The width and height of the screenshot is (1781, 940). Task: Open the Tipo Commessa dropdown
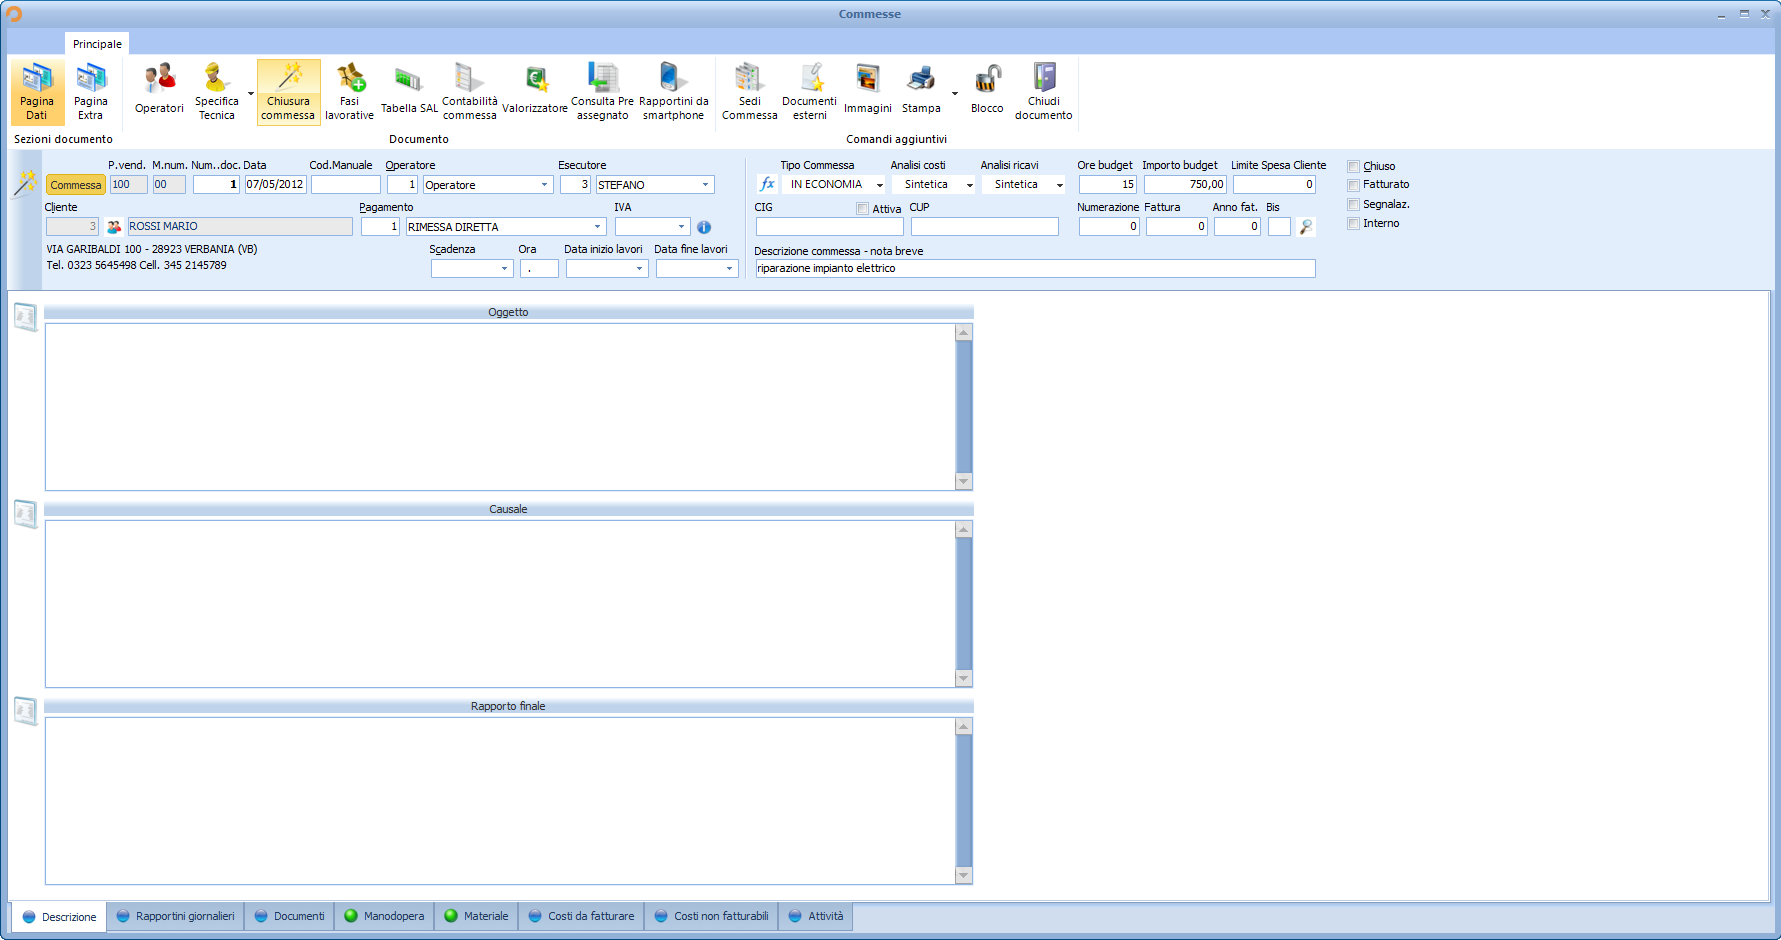[878, 184]
